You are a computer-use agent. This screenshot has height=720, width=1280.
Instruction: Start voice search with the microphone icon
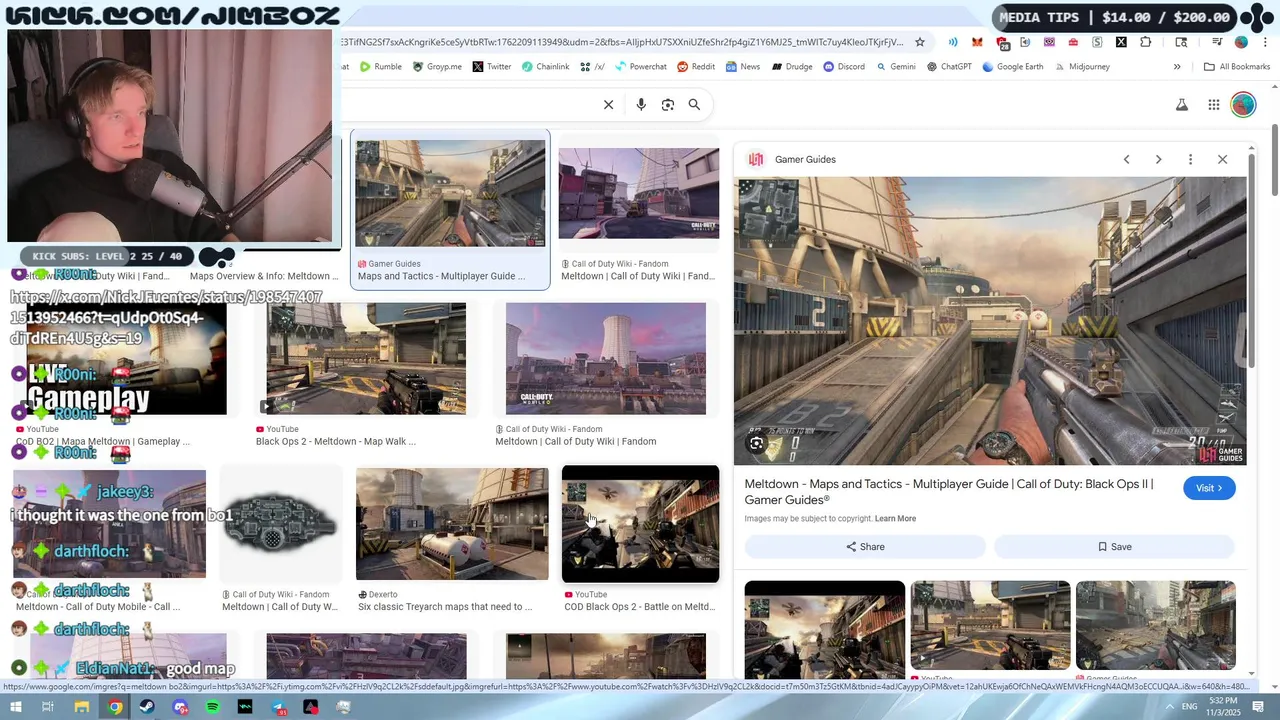click(x=641, y=105)
